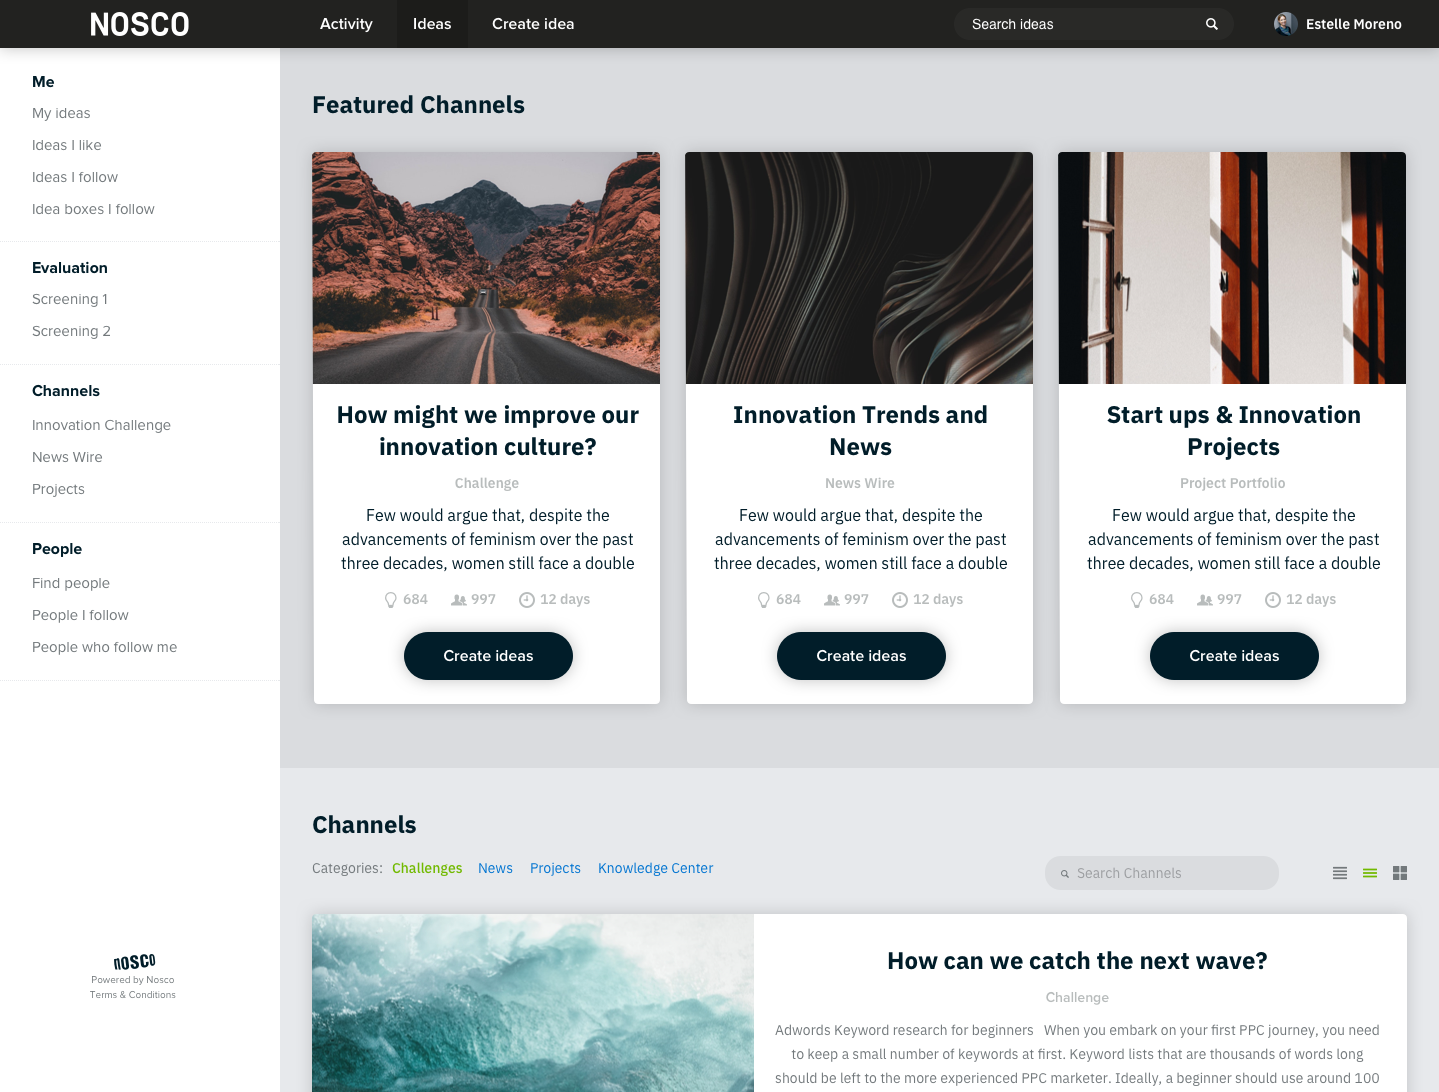Open the orange window shadows thumbnail
The height and width of the screenshot is (1092, 1439).
pyautogui.click(x=1232, y=268)
